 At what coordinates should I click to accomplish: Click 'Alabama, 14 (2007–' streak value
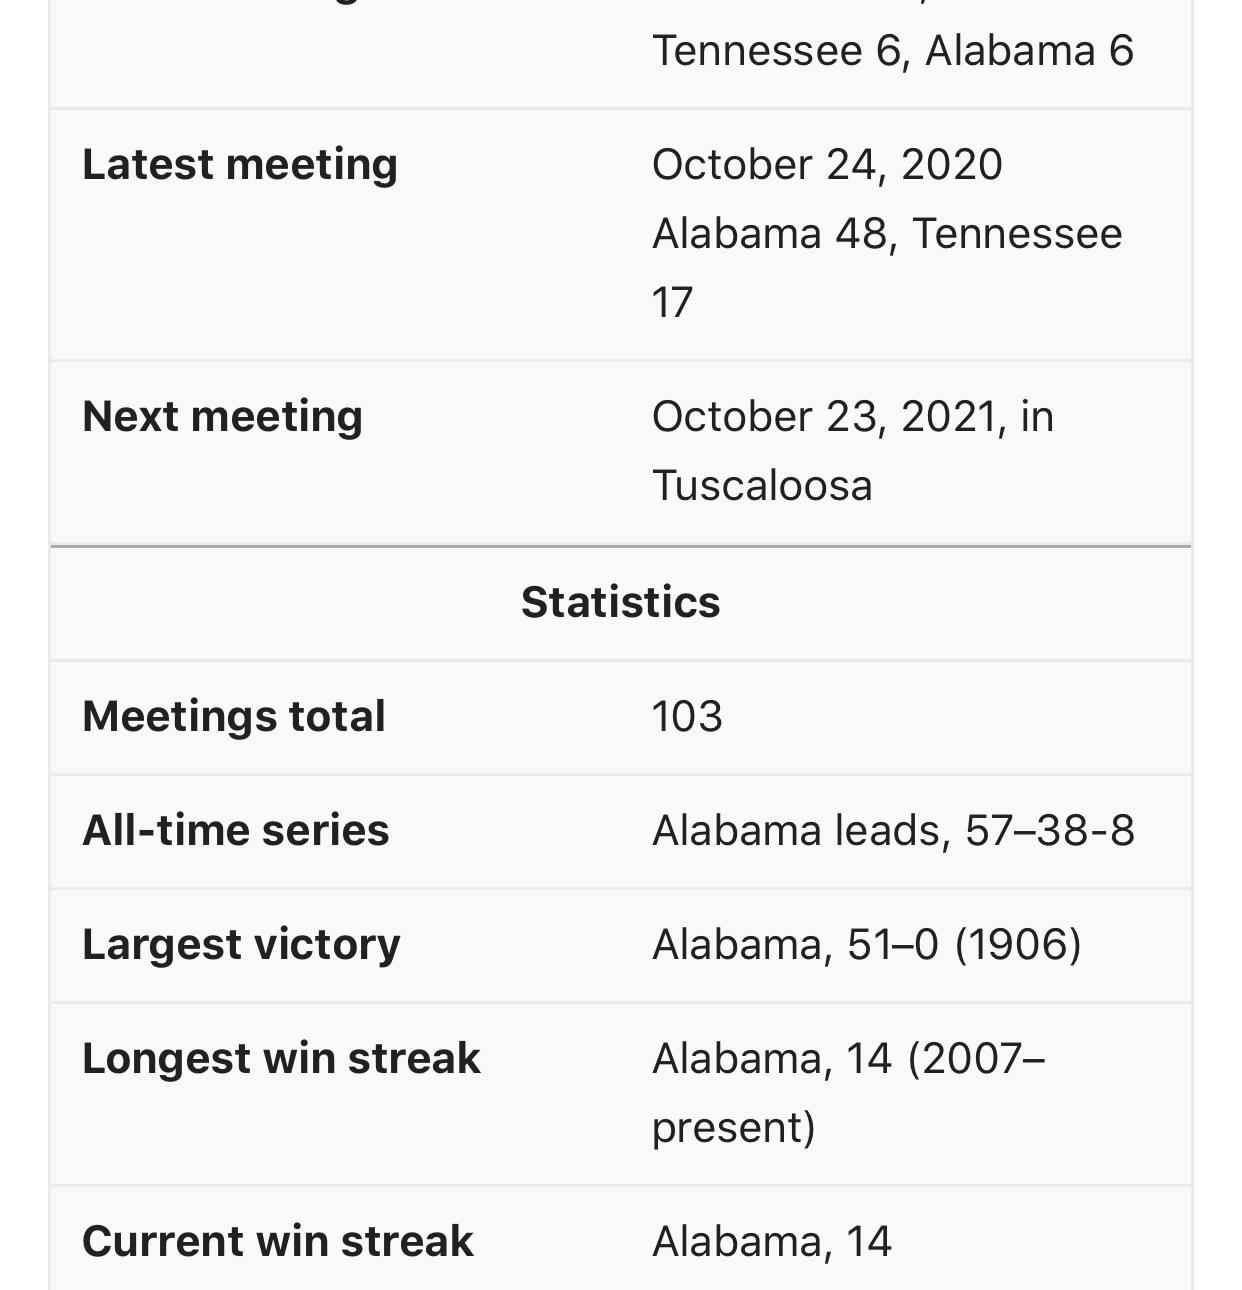click(x=848, y=1058)
